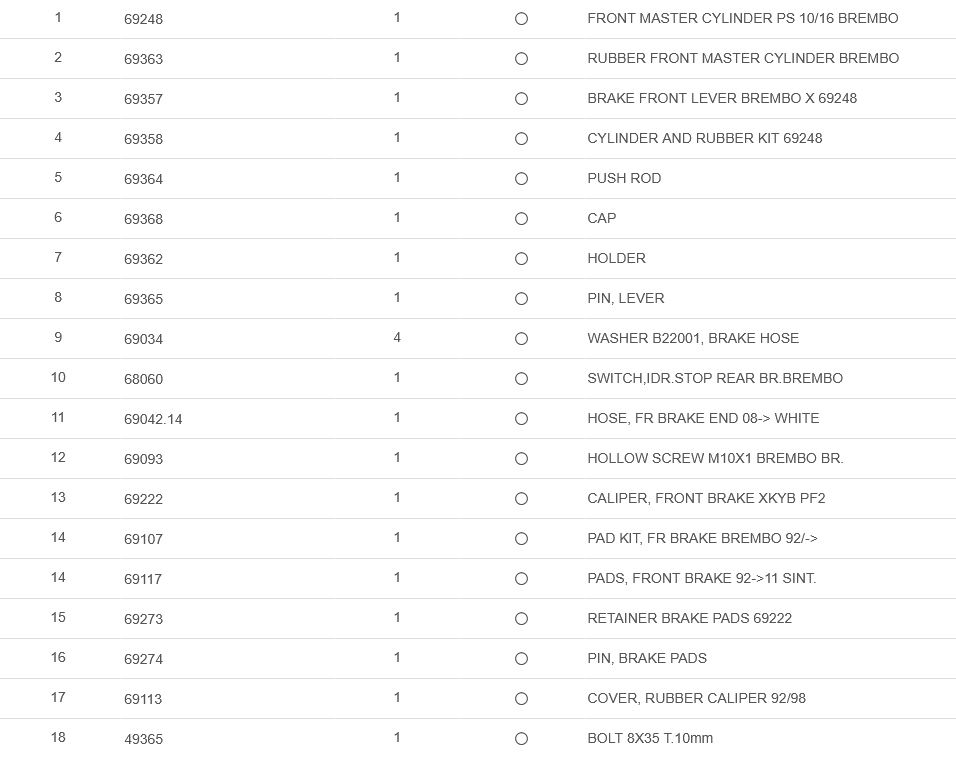Click the CYLINDER AND RUBBER KIT 69248 description
The image size is (956, 758).
704,138
